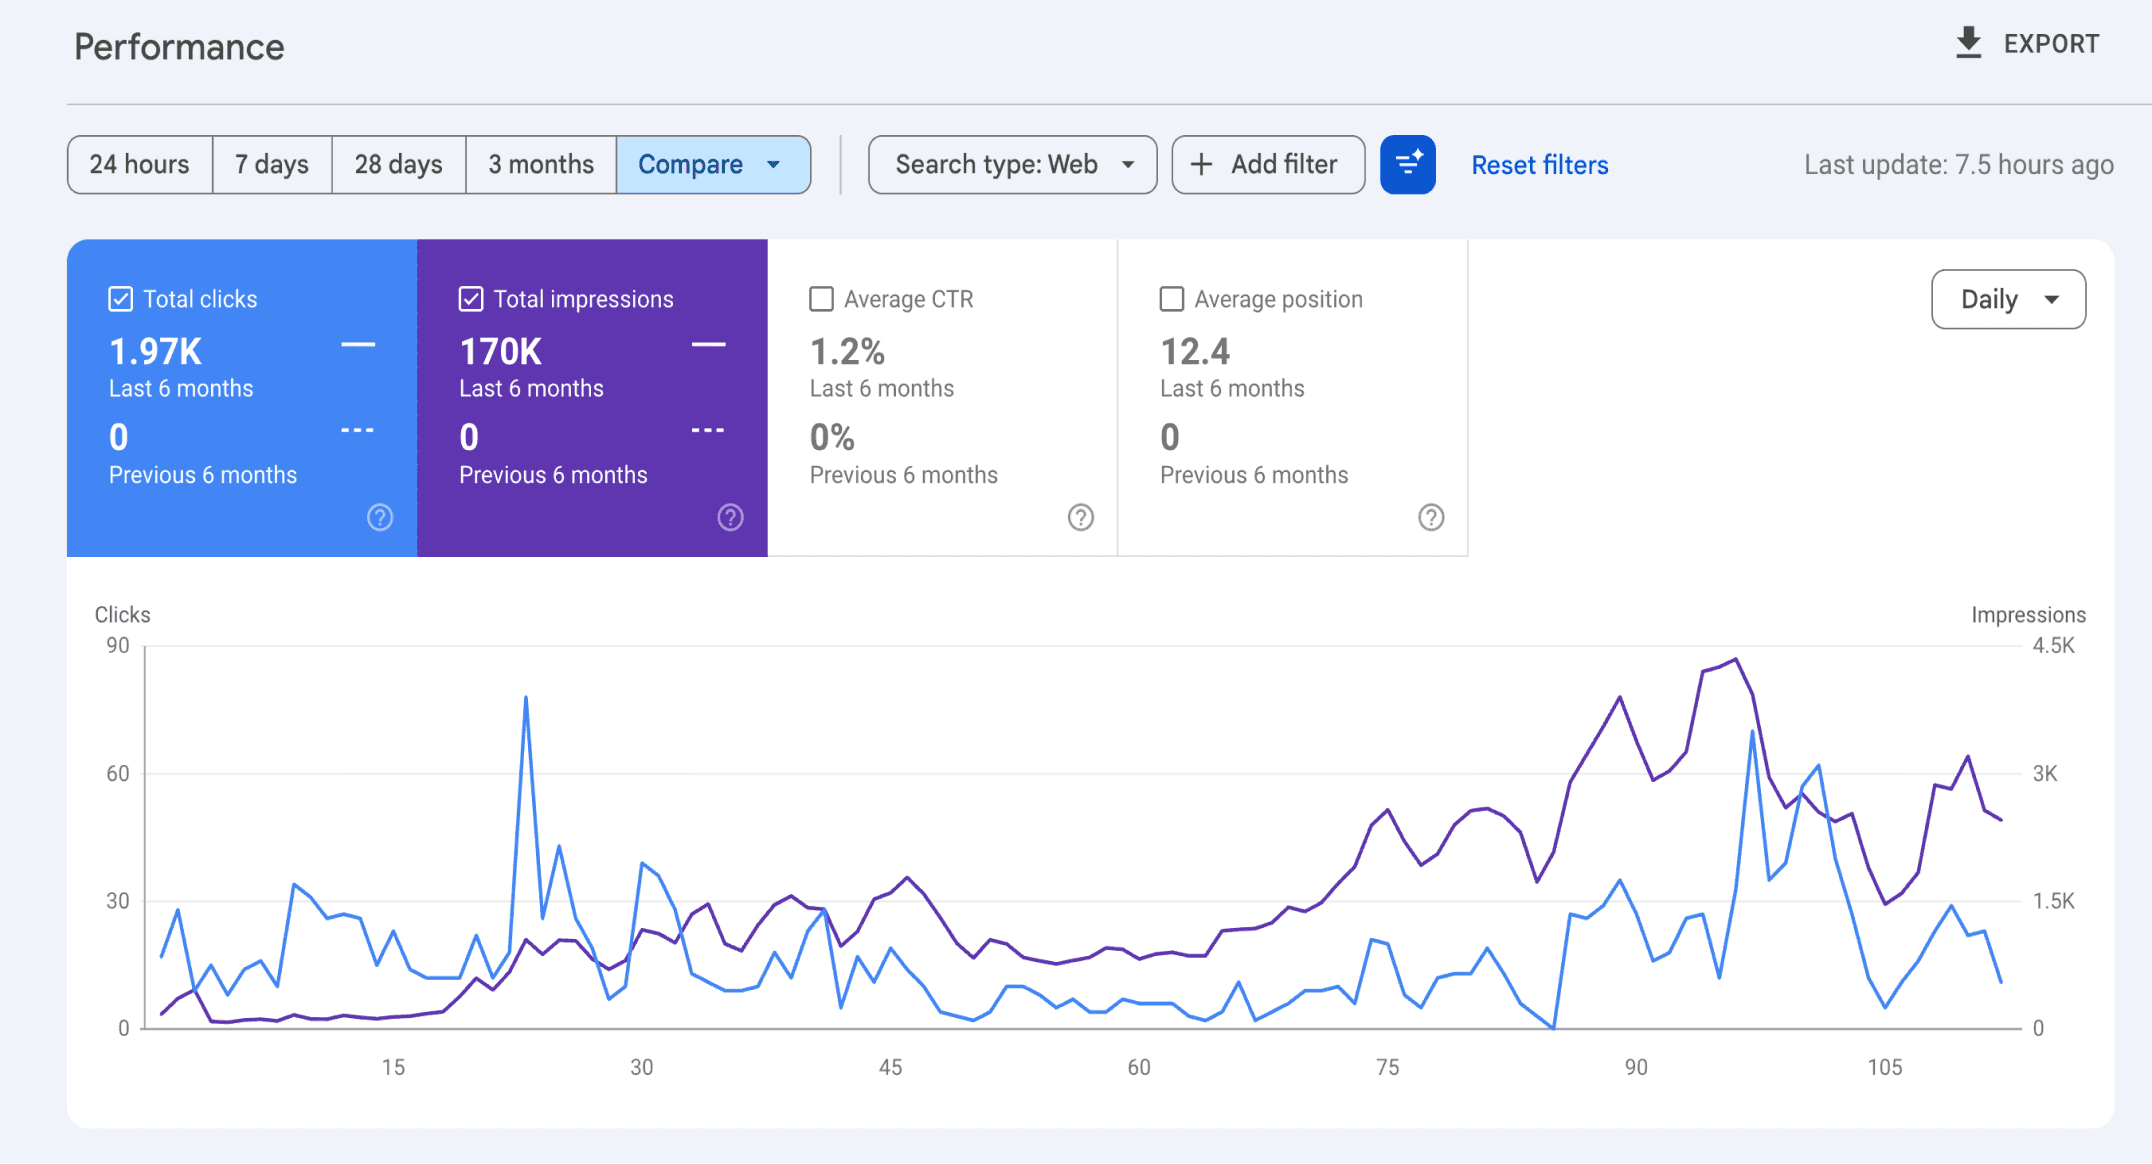This screenshot has width=2152, height=1164.
Task: Switch to the 3 months tab
Action: [540, 164]
